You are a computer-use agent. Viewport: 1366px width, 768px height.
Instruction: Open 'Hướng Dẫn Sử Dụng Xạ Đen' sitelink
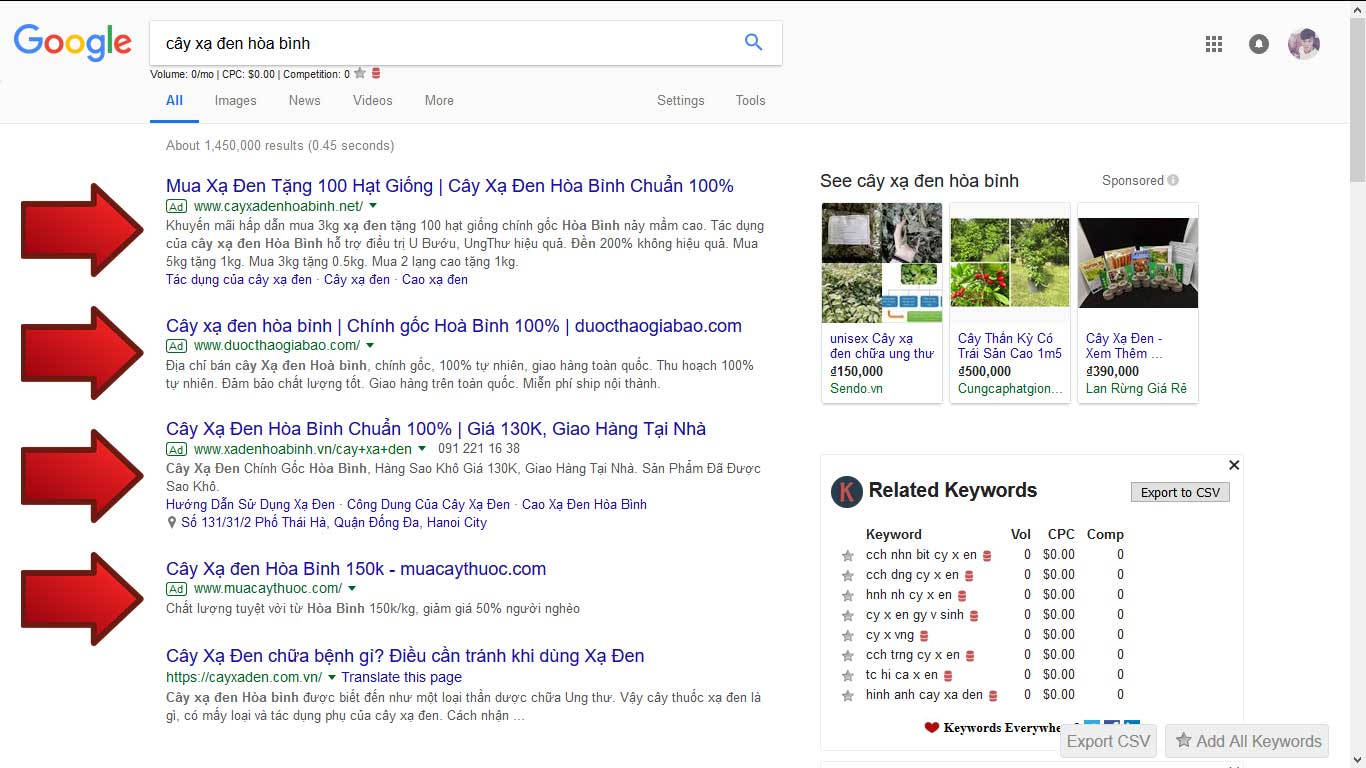pyautogui.click(x=250, y=504)
